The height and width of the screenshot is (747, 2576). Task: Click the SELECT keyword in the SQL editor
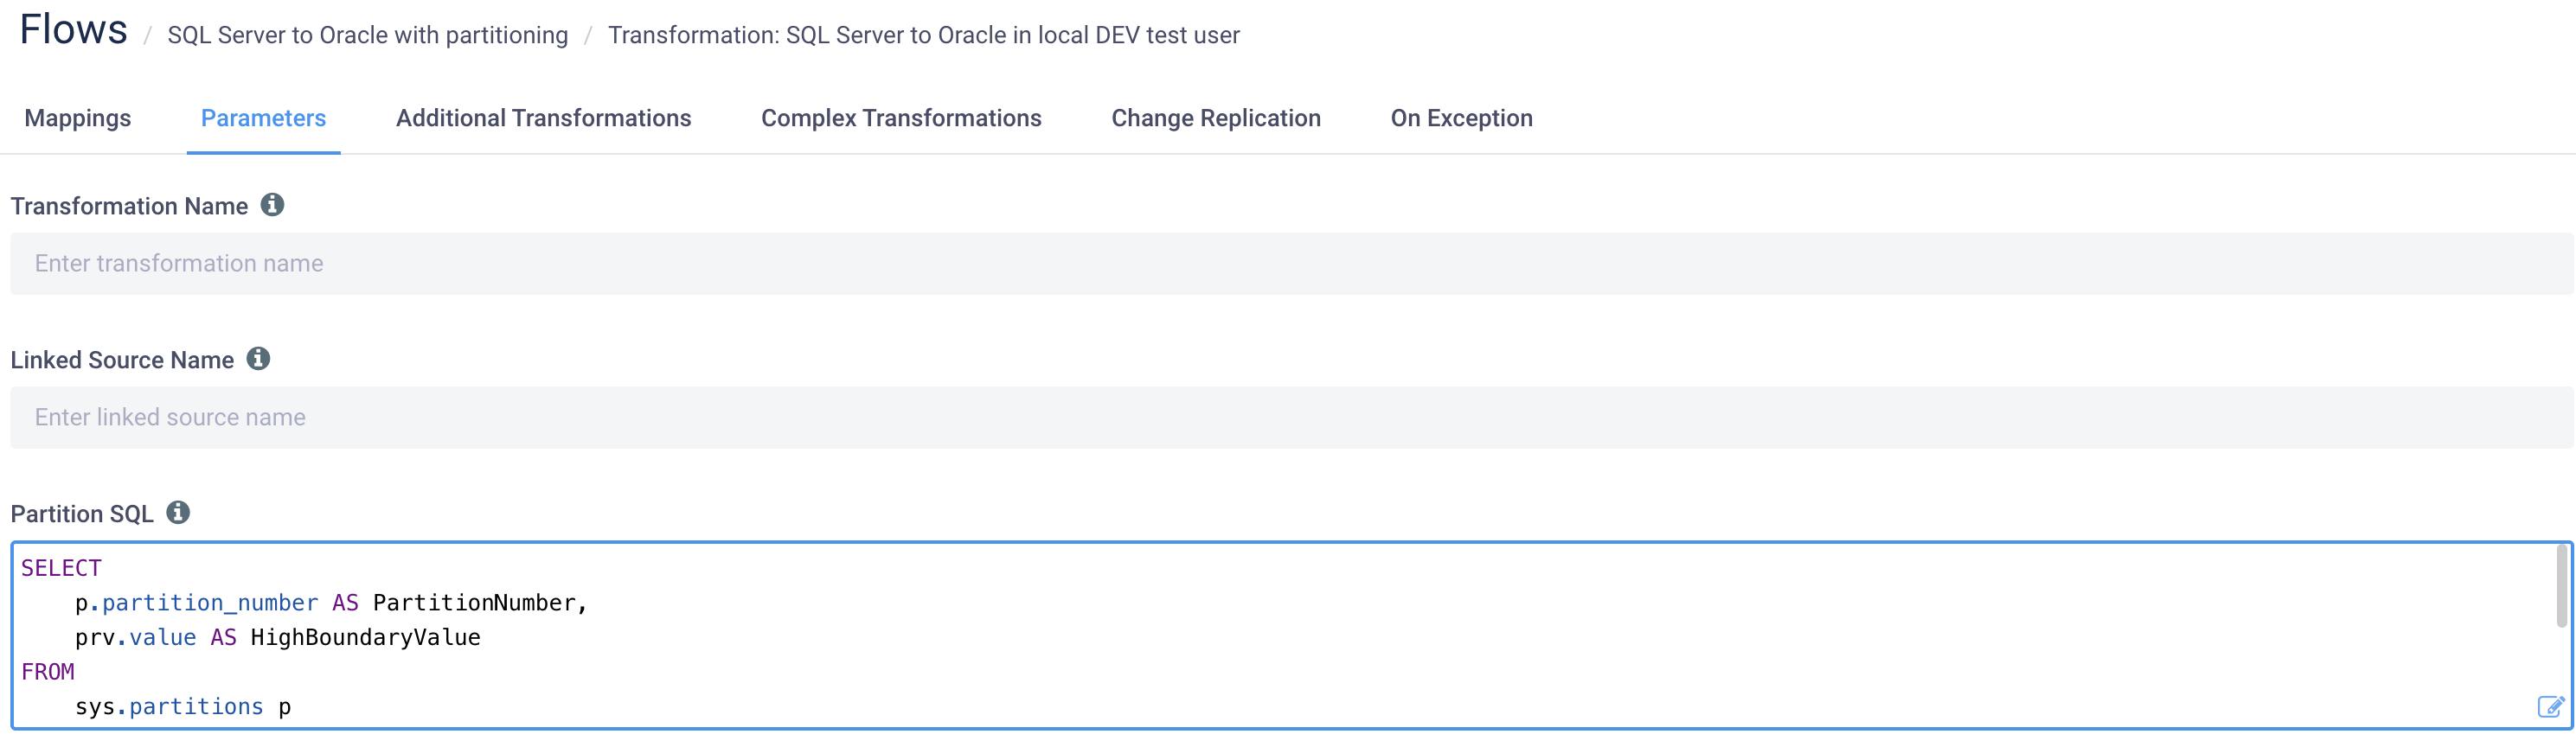coord(61,568)
